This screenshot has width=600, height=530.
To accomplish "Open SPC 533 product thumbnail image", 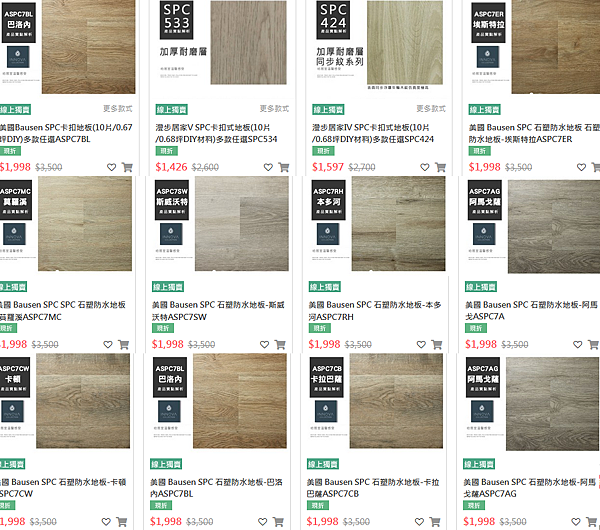I will click(223, 47).
